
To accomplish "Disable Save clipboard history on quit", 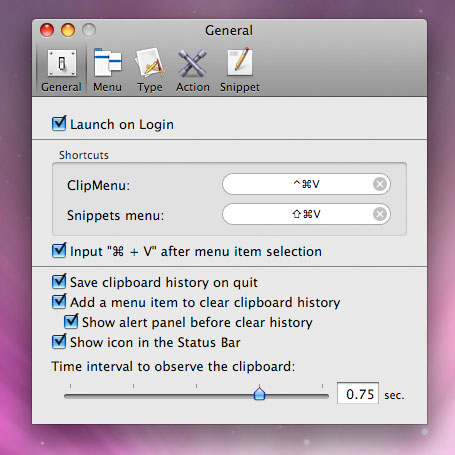I will (59, 282).
